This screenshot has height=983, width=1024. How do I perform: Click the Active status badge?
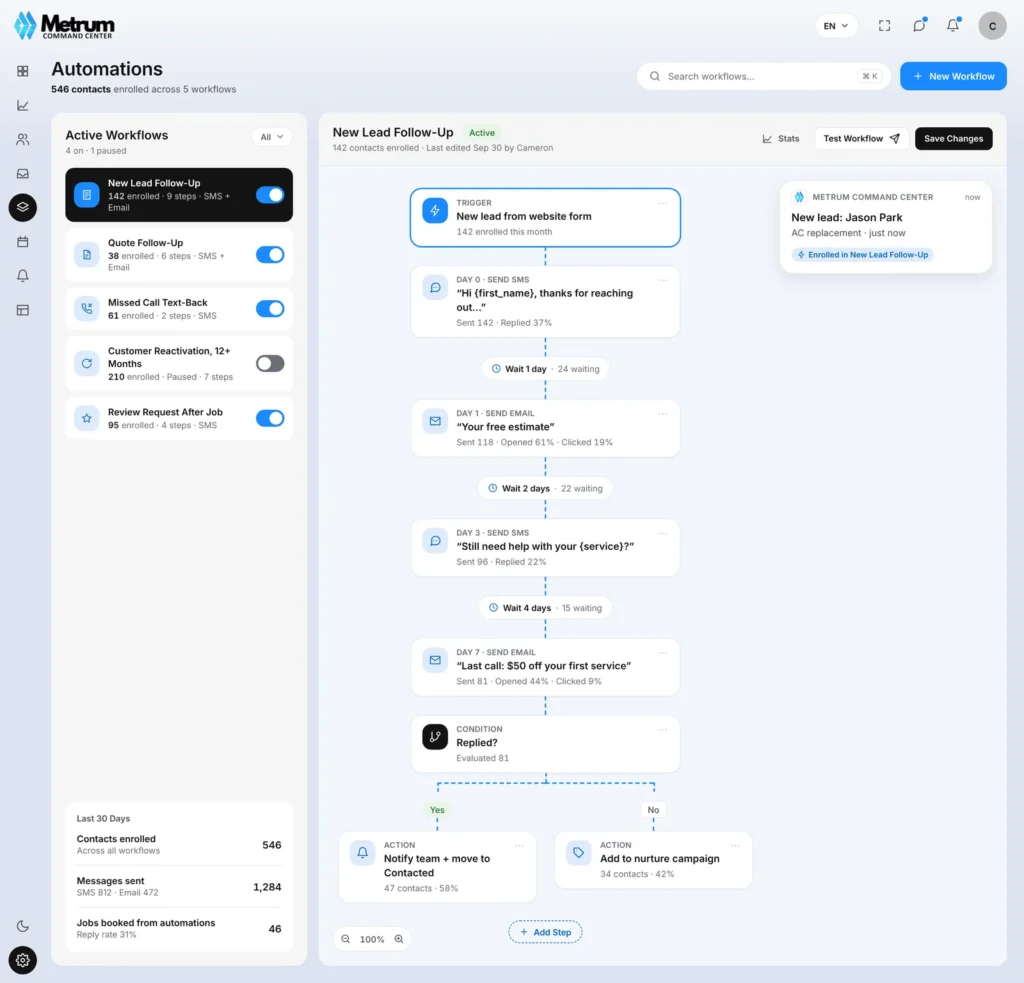coord(482,133)
